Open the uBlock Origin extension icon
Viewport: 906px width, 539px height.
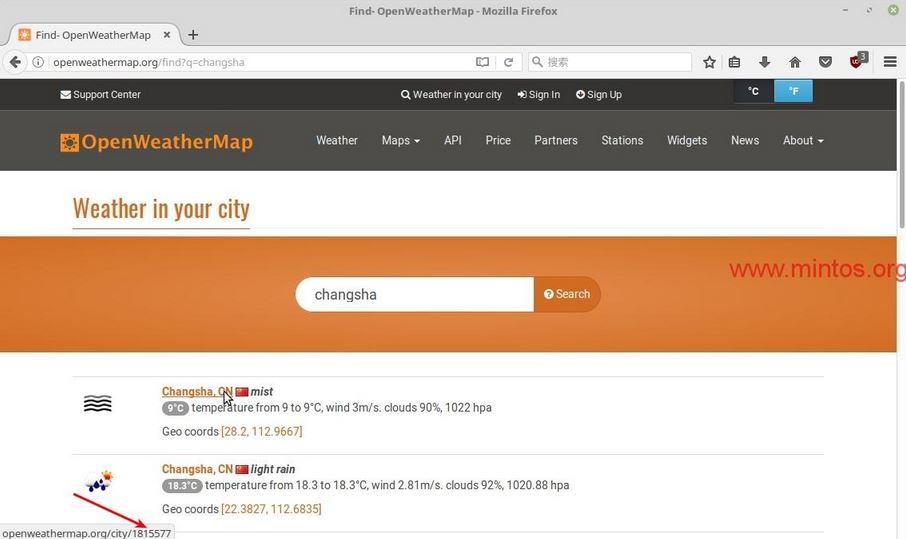tap(857, 61)
